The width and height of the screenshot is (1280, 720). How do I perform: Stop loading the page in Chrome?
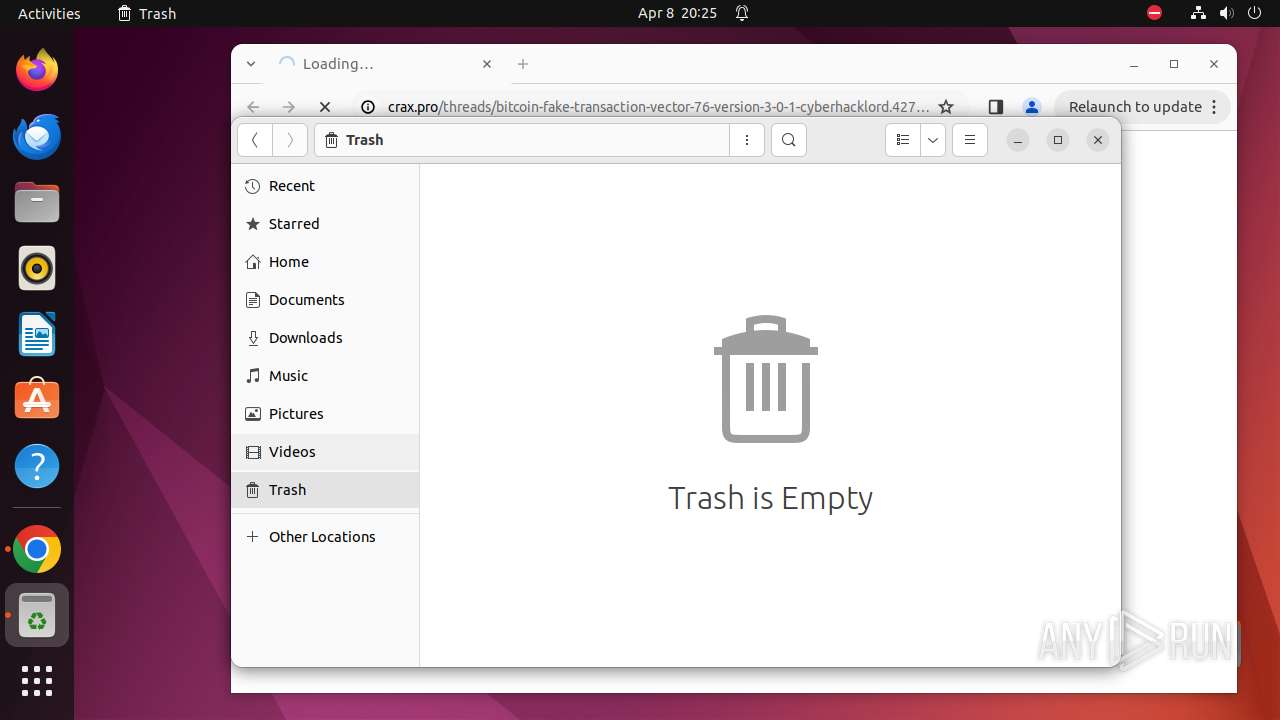point(325,107)
